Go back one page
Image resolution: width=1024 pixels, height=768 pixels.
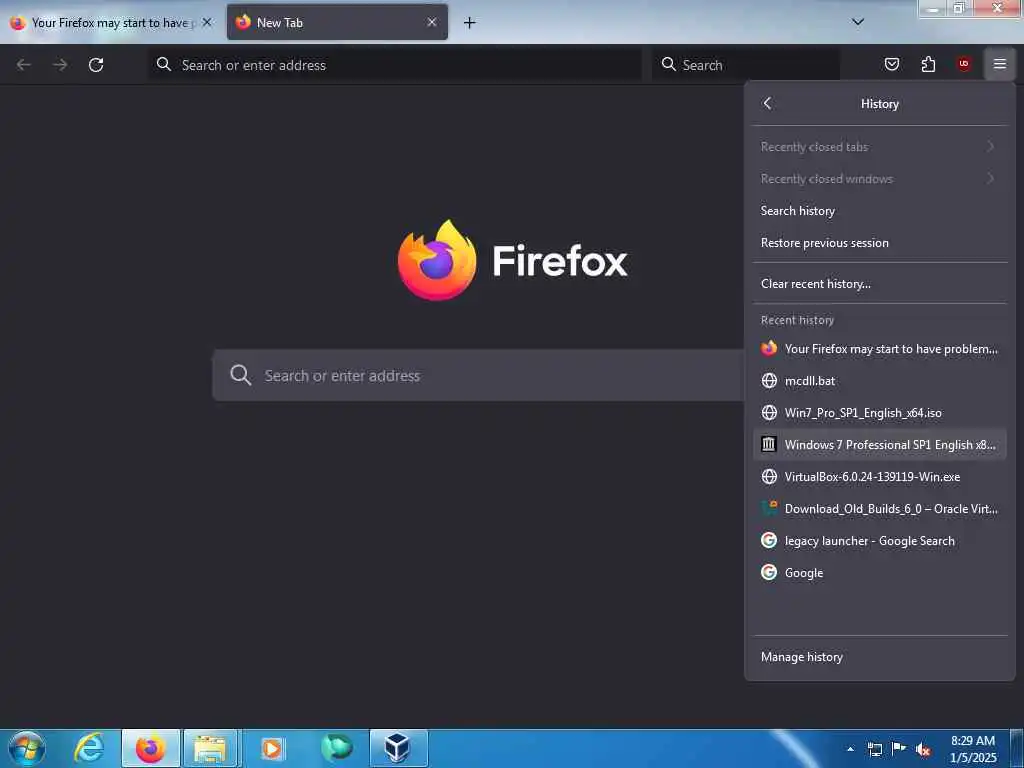[24, 65]
